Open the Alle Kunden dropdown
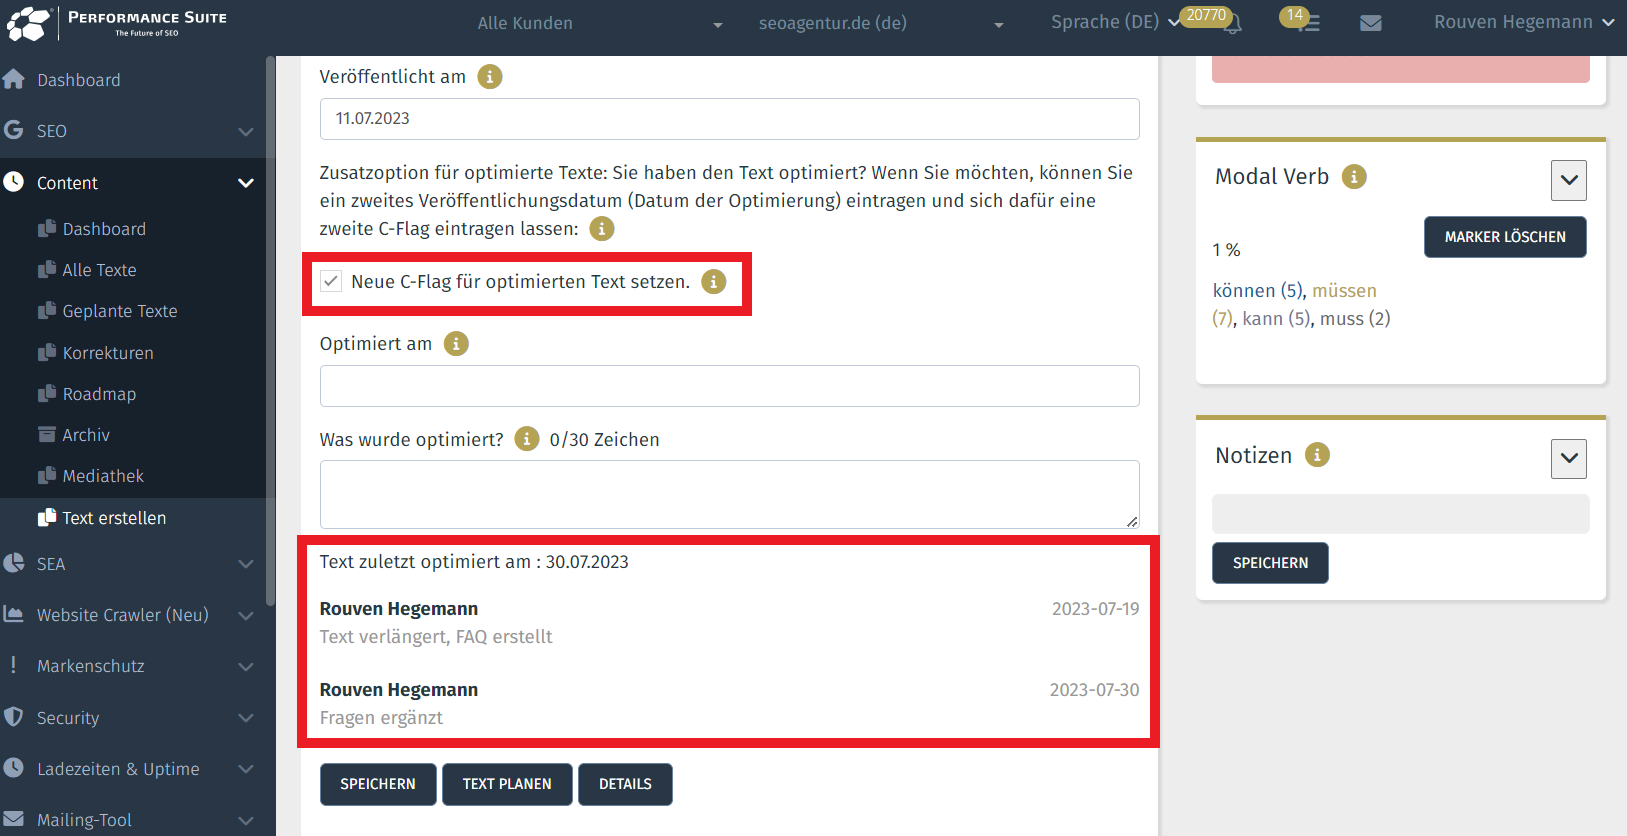 (600, 23)
